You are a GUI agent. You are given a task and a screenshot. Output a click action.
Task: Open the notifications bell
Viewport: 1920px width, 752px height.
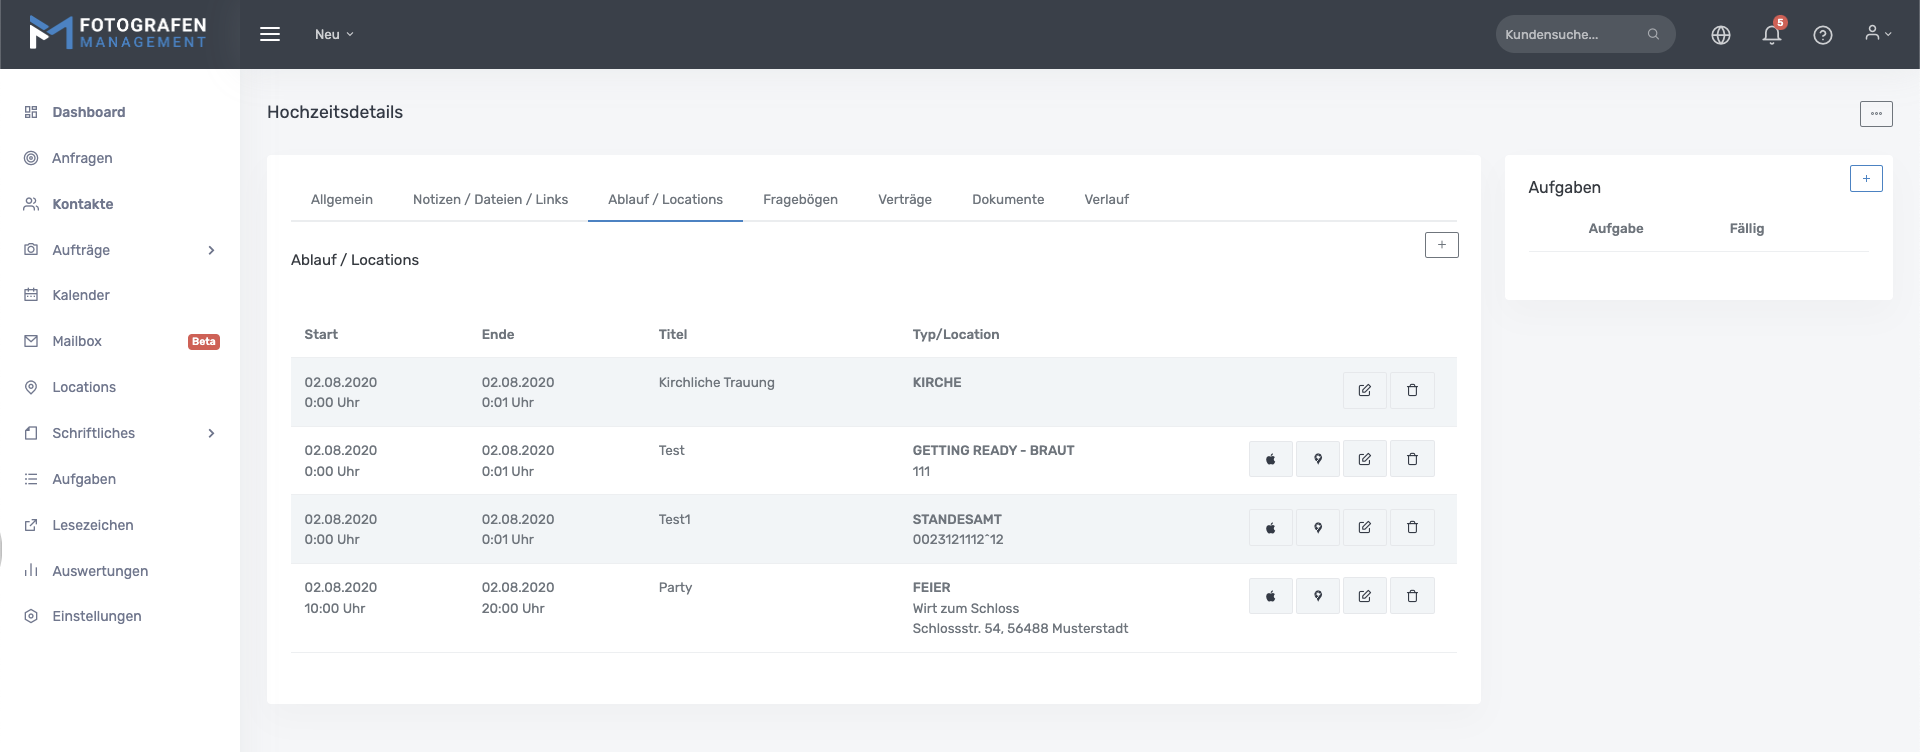click(1771, 35)
